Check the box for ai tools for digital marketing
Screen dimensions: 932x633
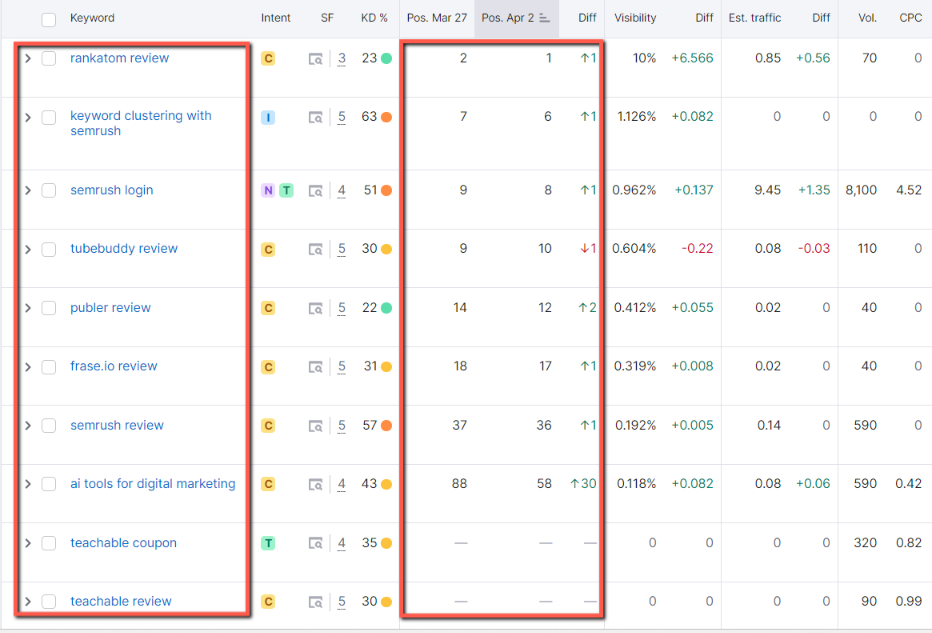tap(49, 484)
